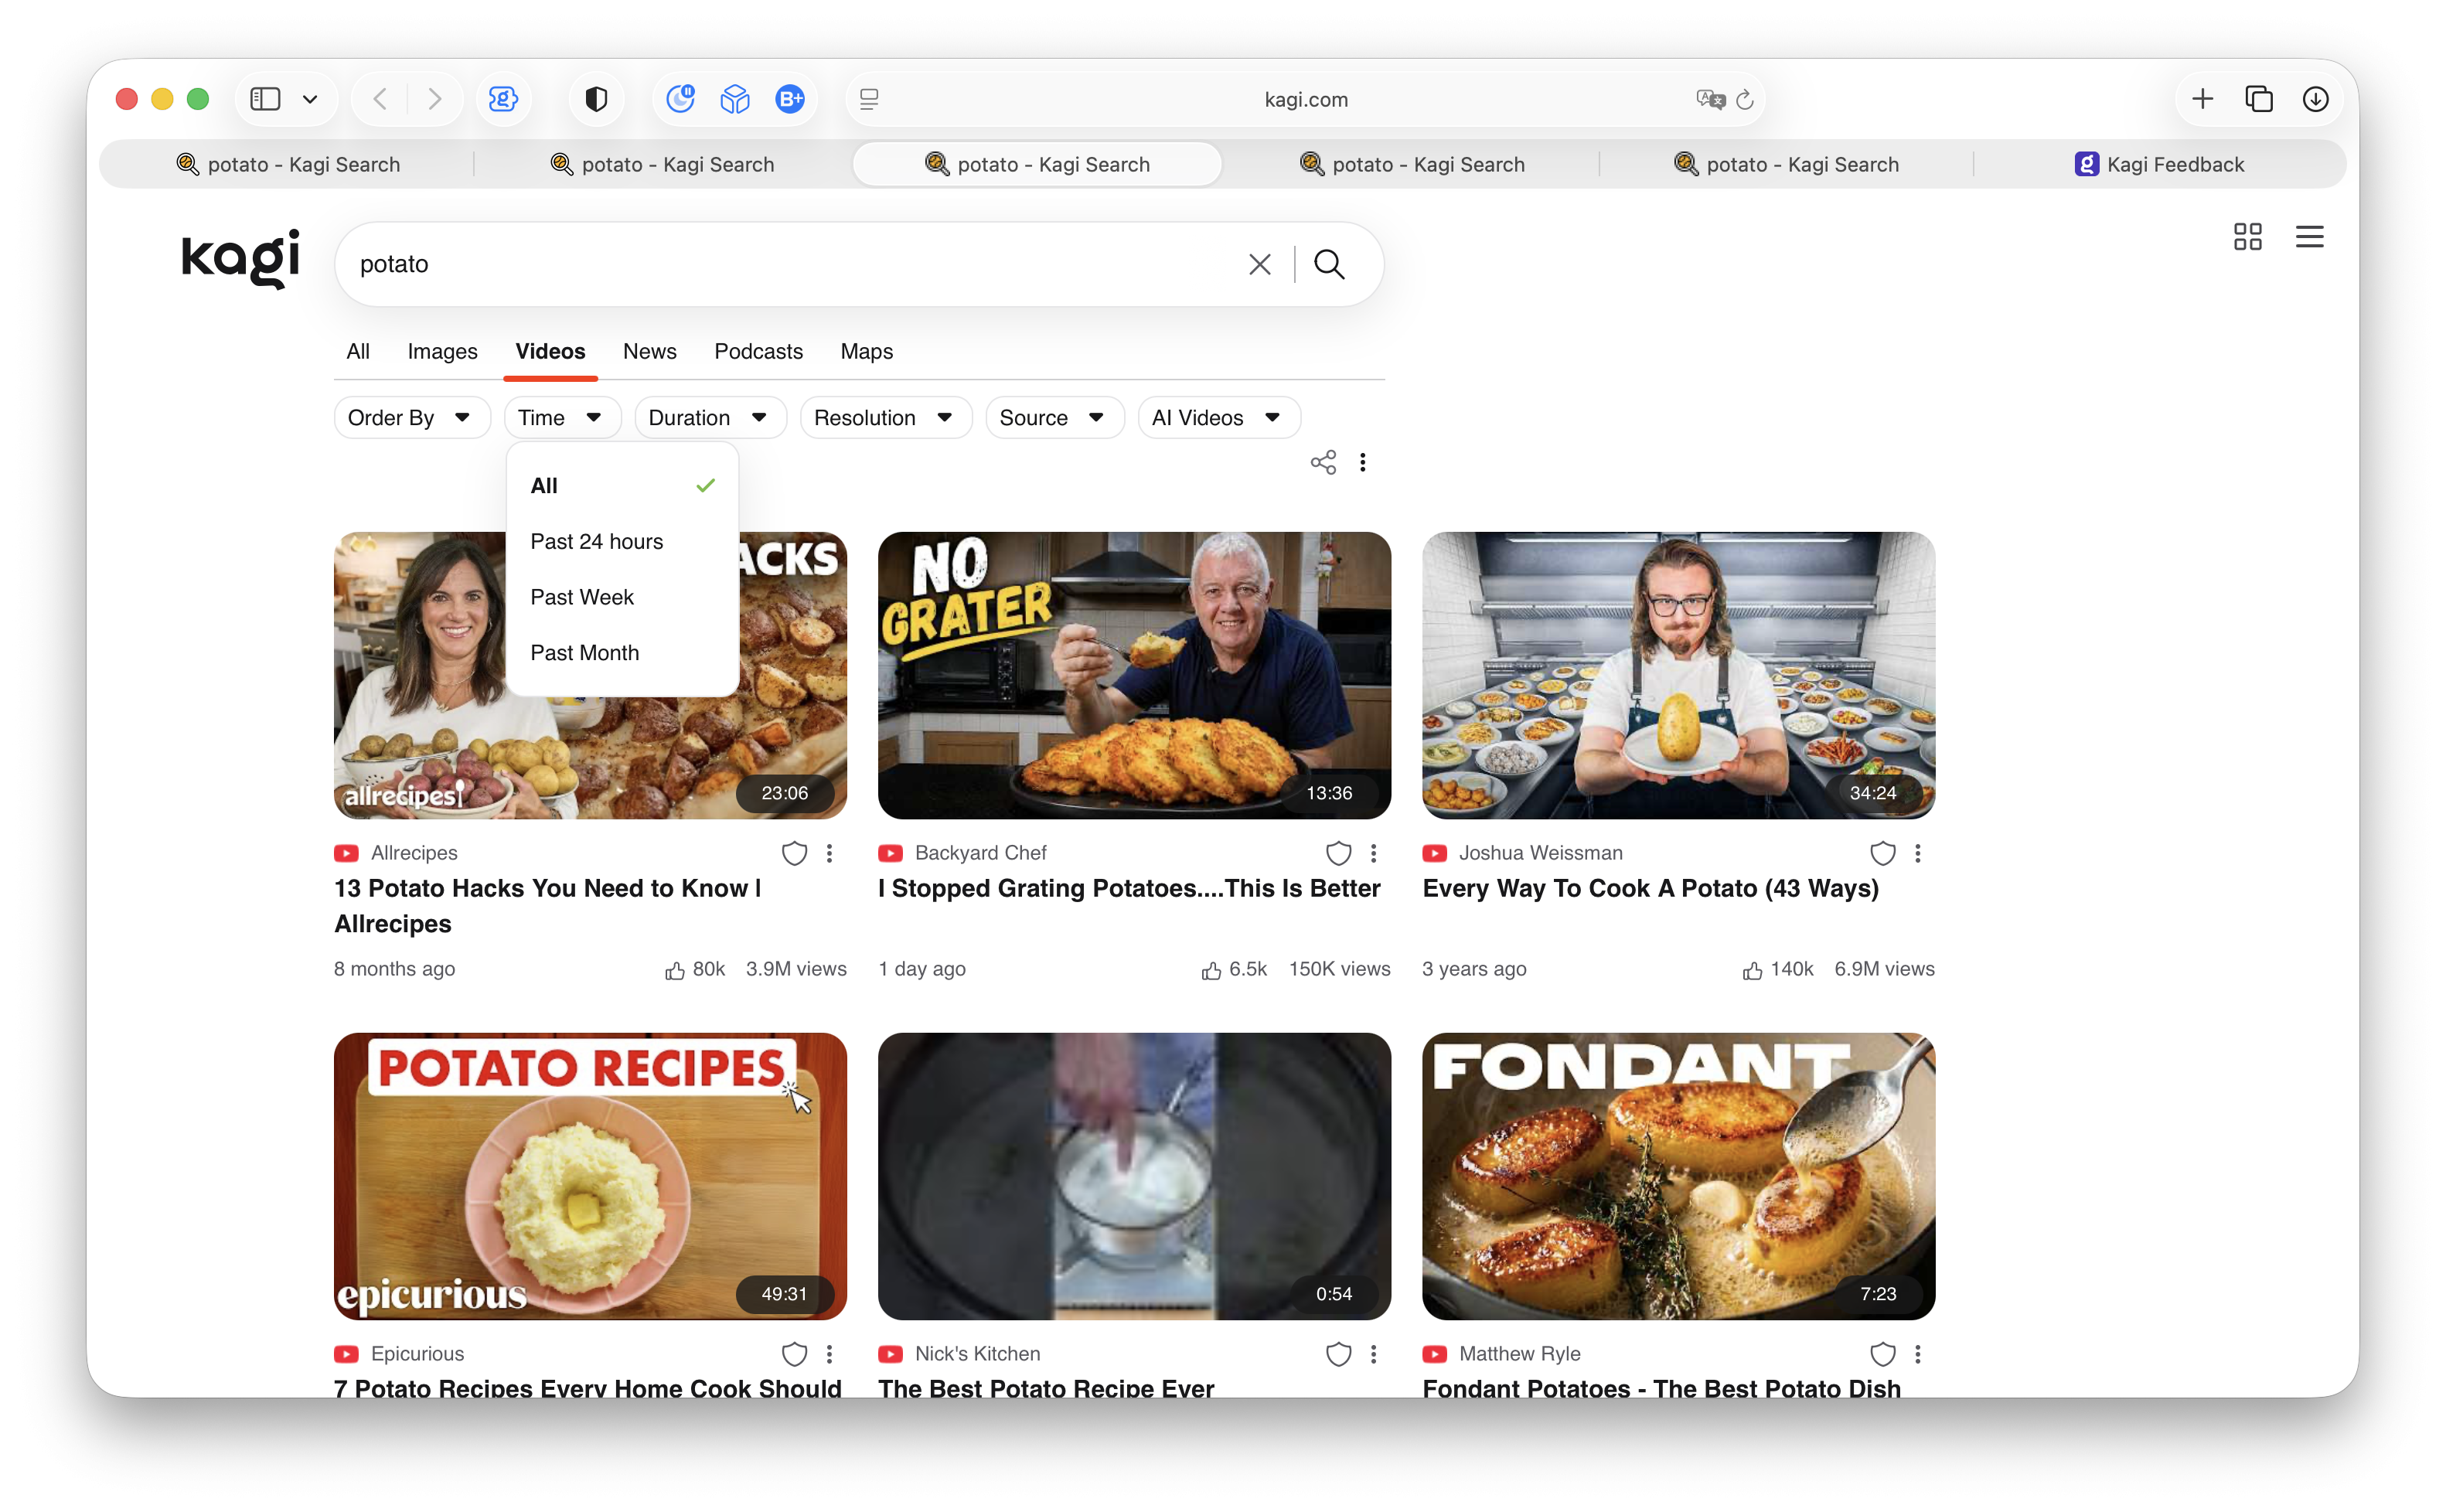Screen dimensions: 2446x1512
Task: Open the translate icon in address bar
Action: pyautogui.click(x=1711, y=99)
